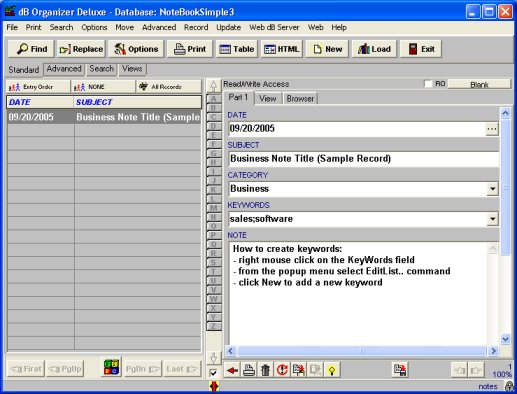Click the record icon right of undo icon
Screen dimensions: 517x394
299,370
